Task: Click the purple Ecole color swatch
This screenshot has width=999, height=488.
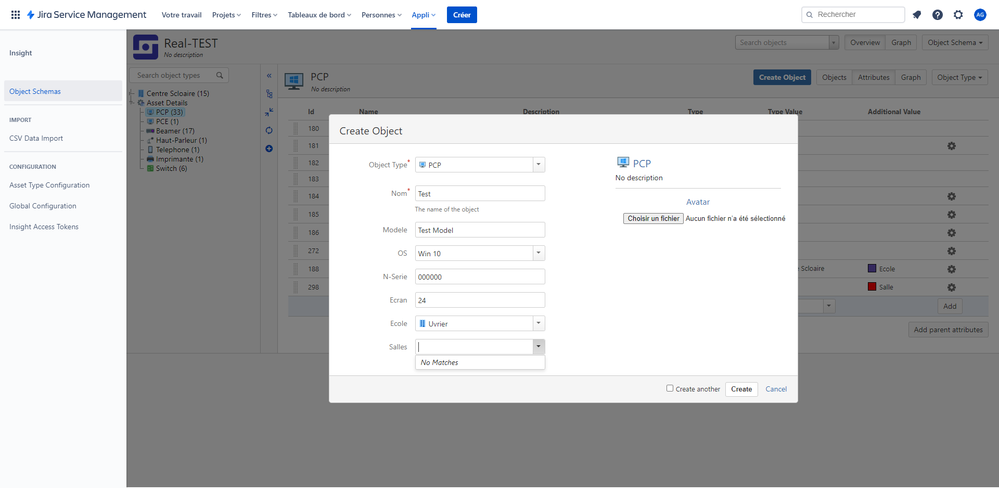Action: click(872, 269)
